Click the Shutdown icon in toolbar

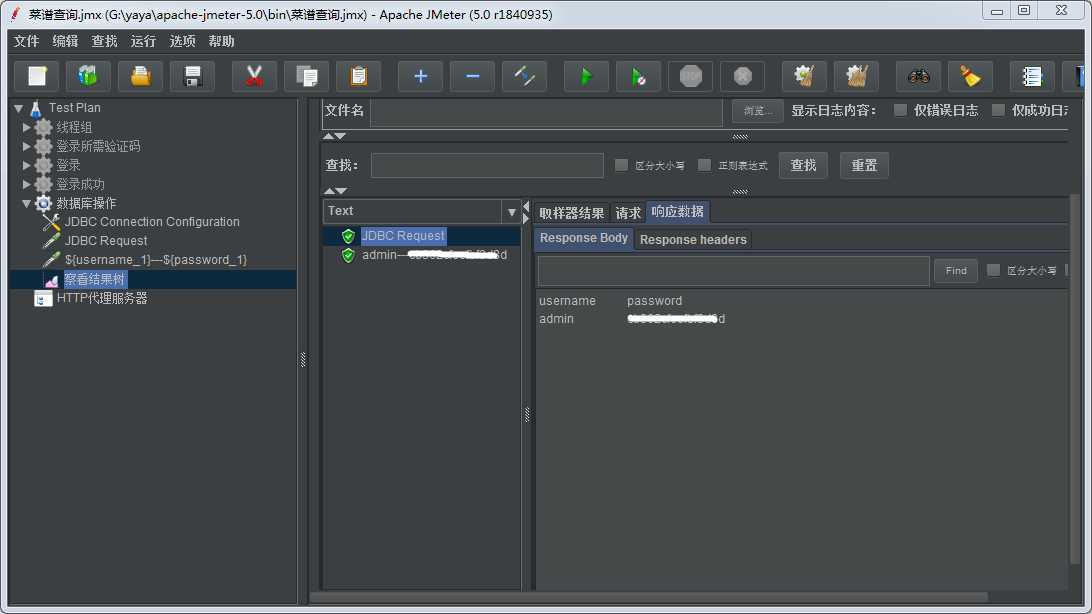[742, 76]
